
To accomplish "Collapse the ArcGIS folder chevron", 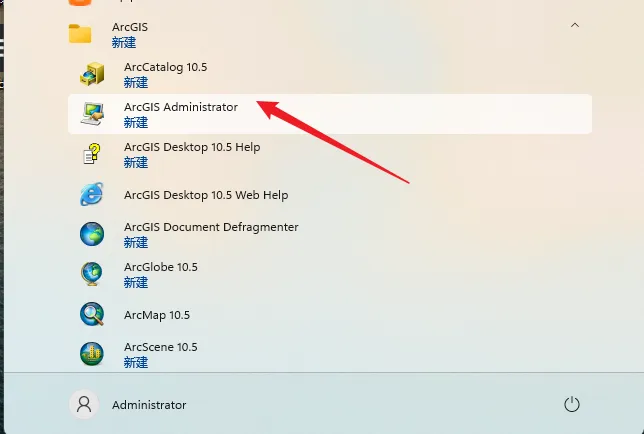I will click(x=575, y=25).
